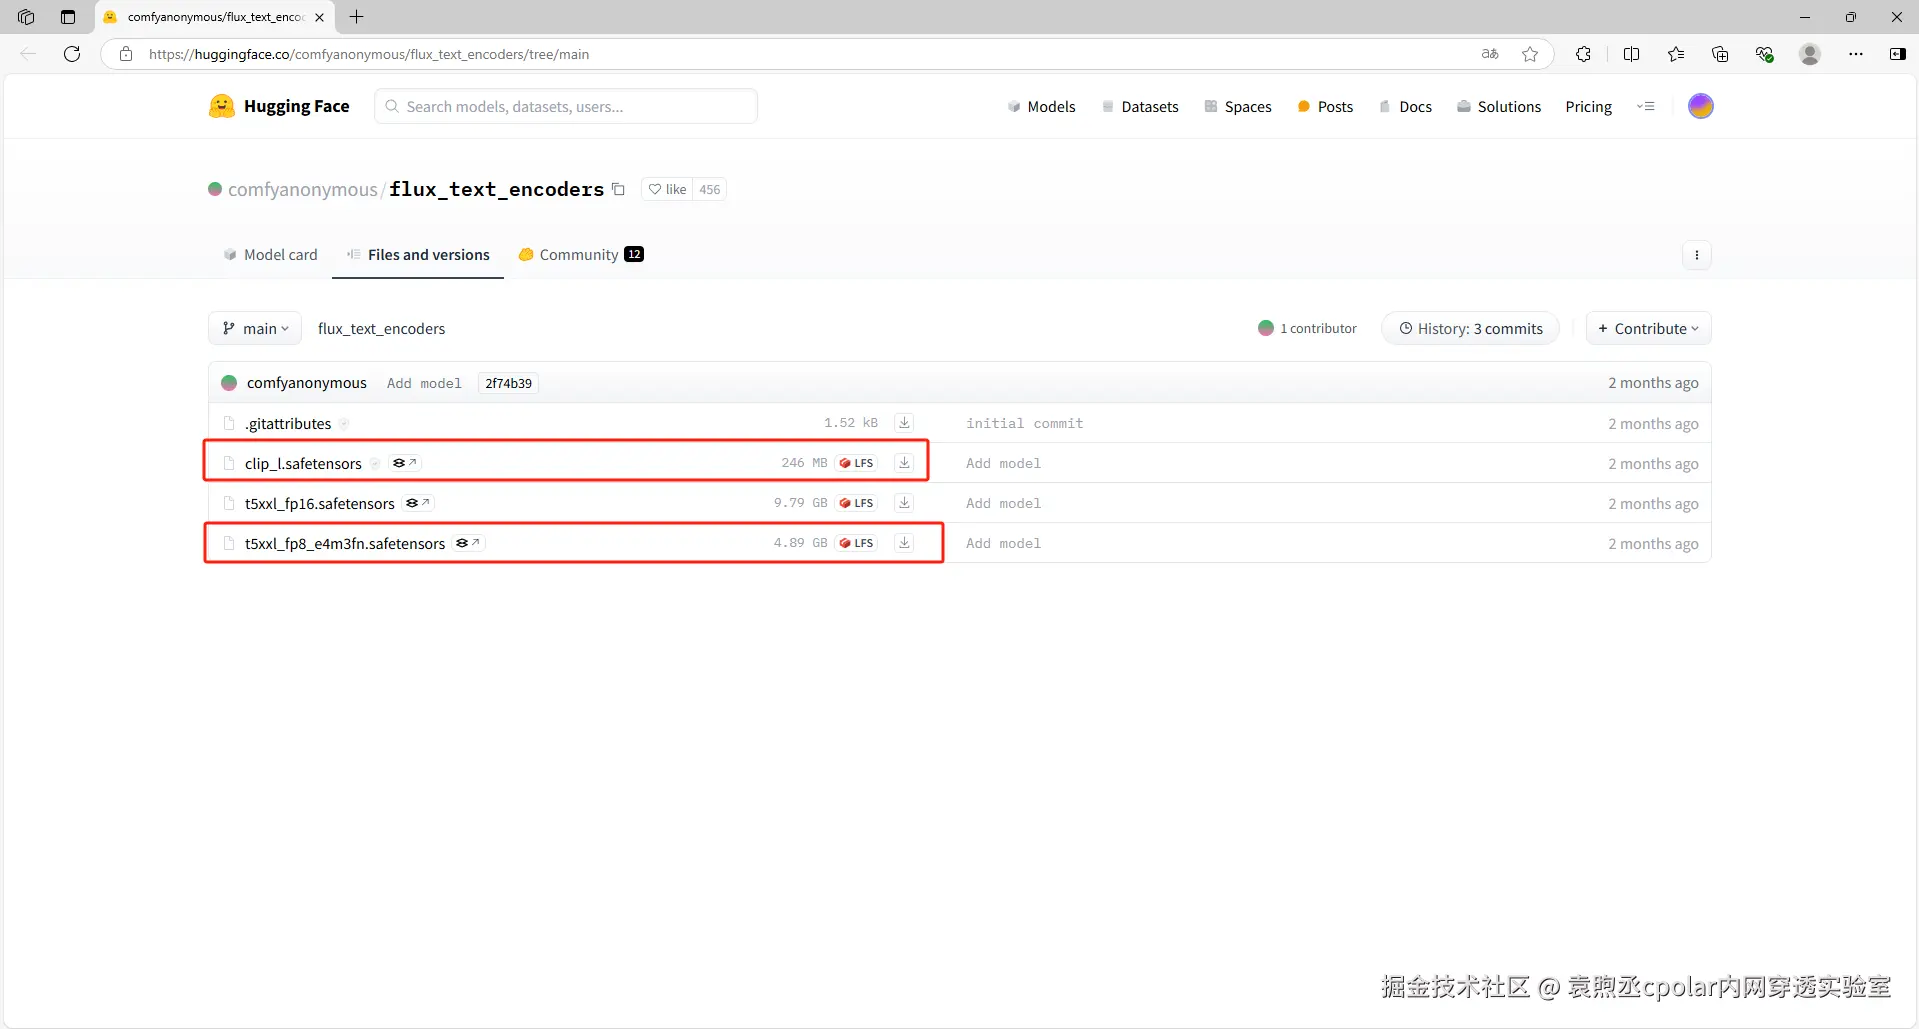Open commit hash 2f74b39
The image size is (1919, 1029).
[x=508, y=383]
